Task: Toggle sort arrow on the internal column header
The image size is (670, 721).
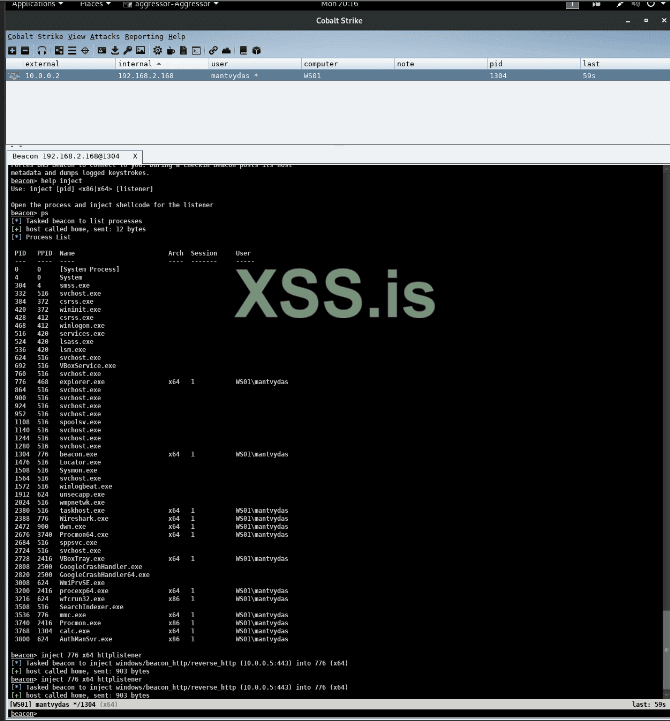Action: click(x=159, y=64)
